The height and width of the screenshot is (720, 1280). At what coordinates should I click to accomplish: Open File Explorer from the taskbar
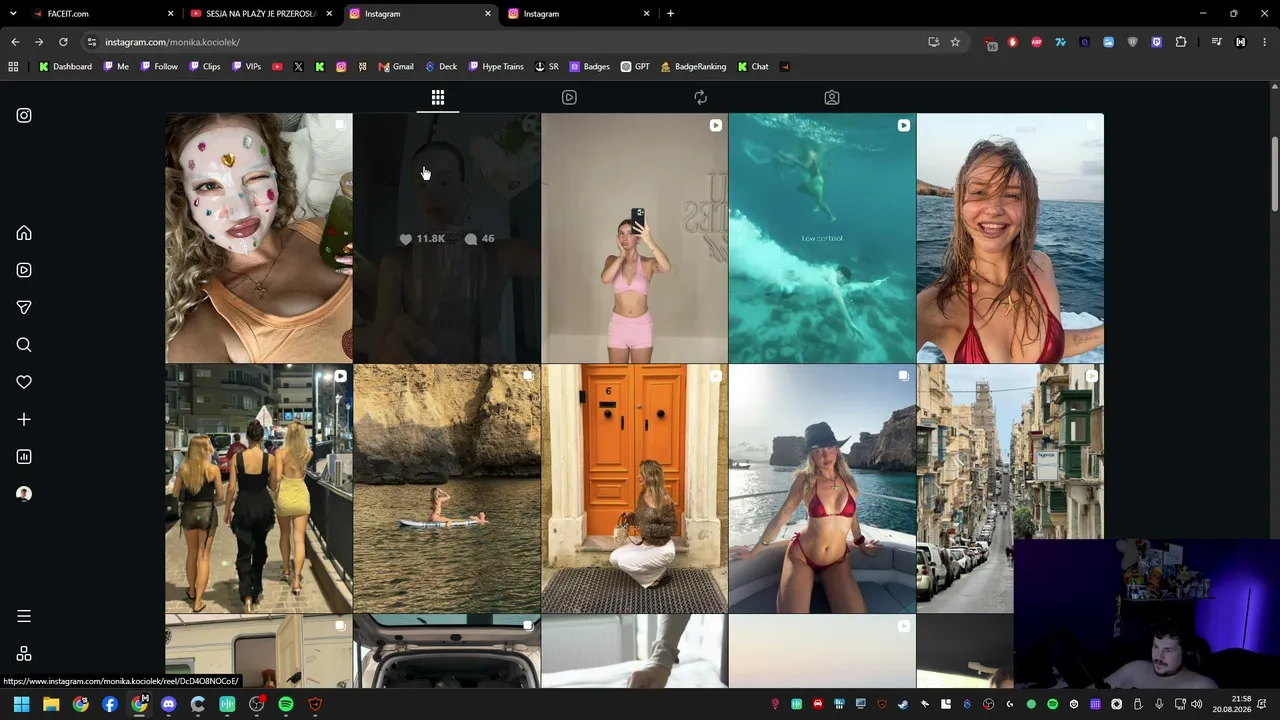[x=51, y=704]
